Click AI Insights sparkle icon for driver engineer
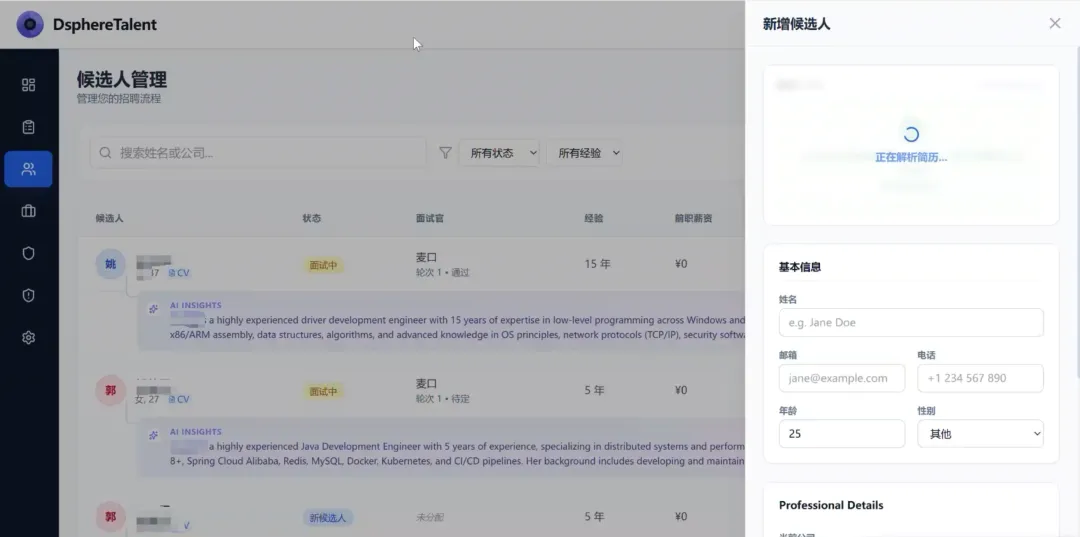Screen dimensions: 1080x537 click(x=154, y=309)
